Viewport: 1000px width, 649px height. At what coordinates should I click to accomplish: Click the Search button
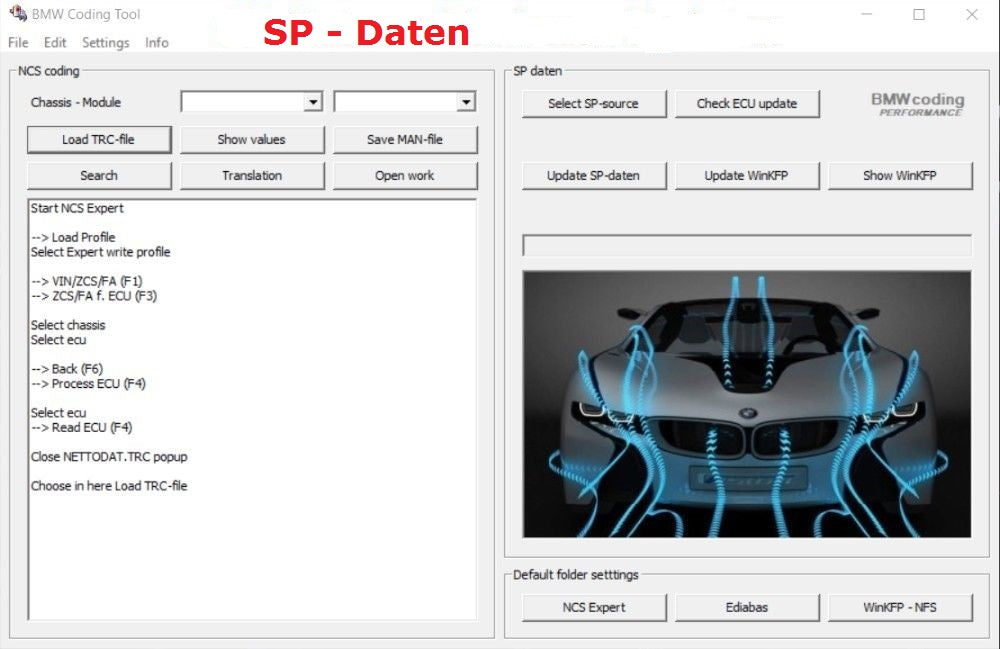coord(99,176)
